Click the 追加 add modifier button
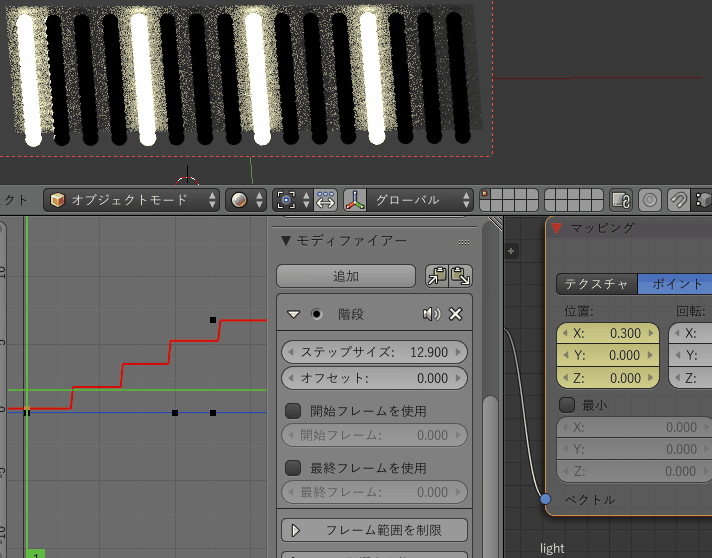The height and width of the screenshot is (558, 712). coord(346,276)
